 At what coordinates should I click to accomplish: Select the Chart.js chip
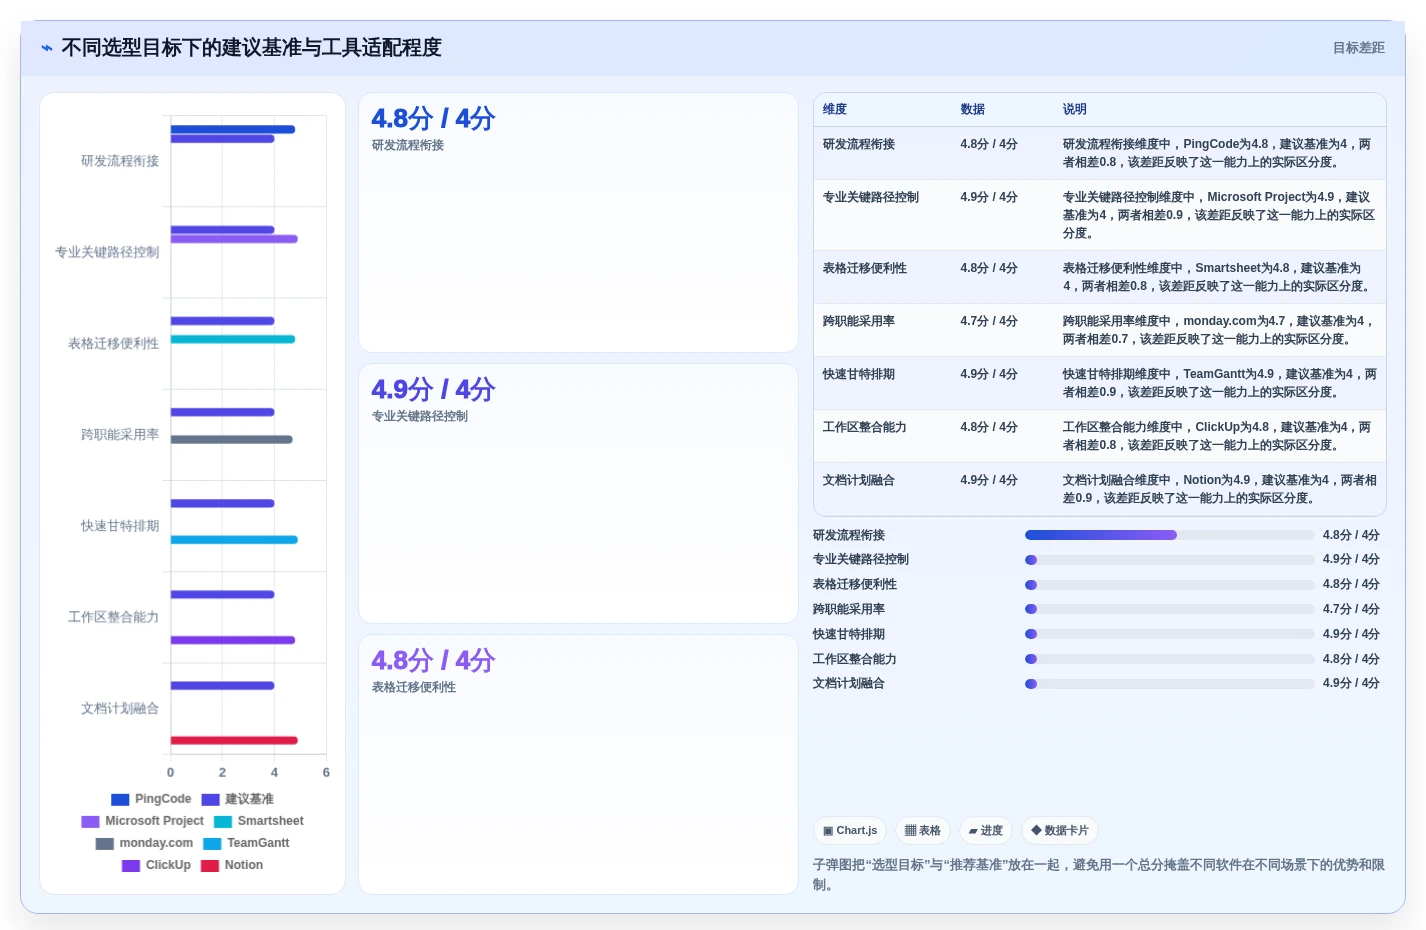(x=850, y=831)
